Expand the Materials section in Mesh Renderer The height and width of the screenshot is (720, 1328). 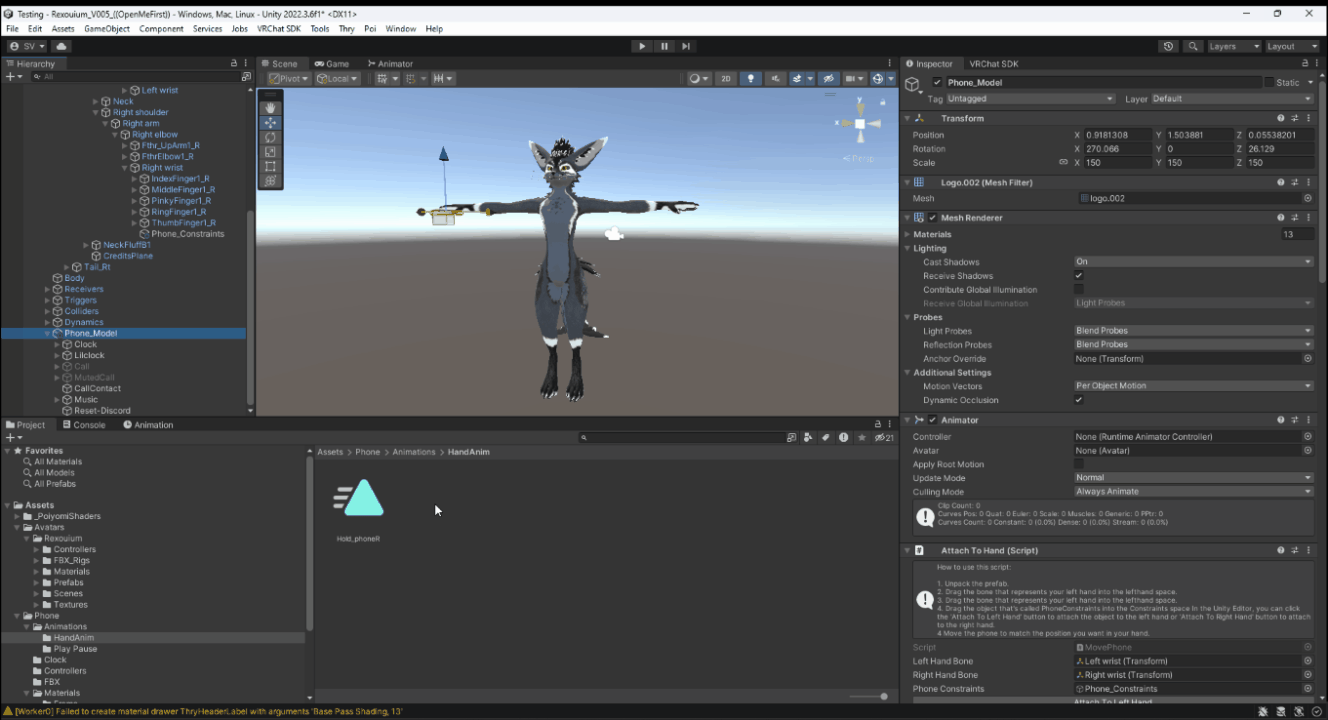pos(908,235)
